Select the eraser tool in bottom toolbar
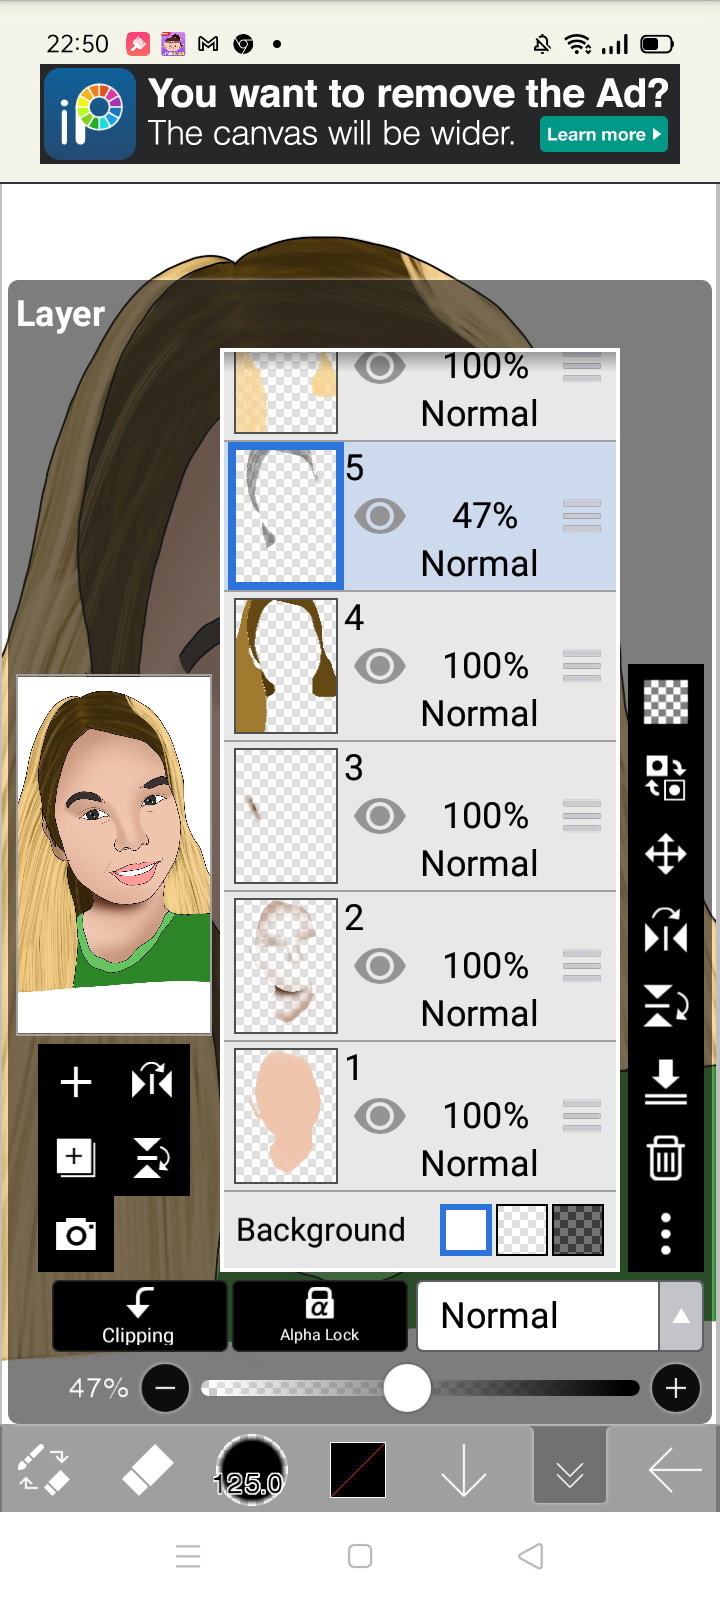Screen dimensions: 720x1600 coord(147,1471)
